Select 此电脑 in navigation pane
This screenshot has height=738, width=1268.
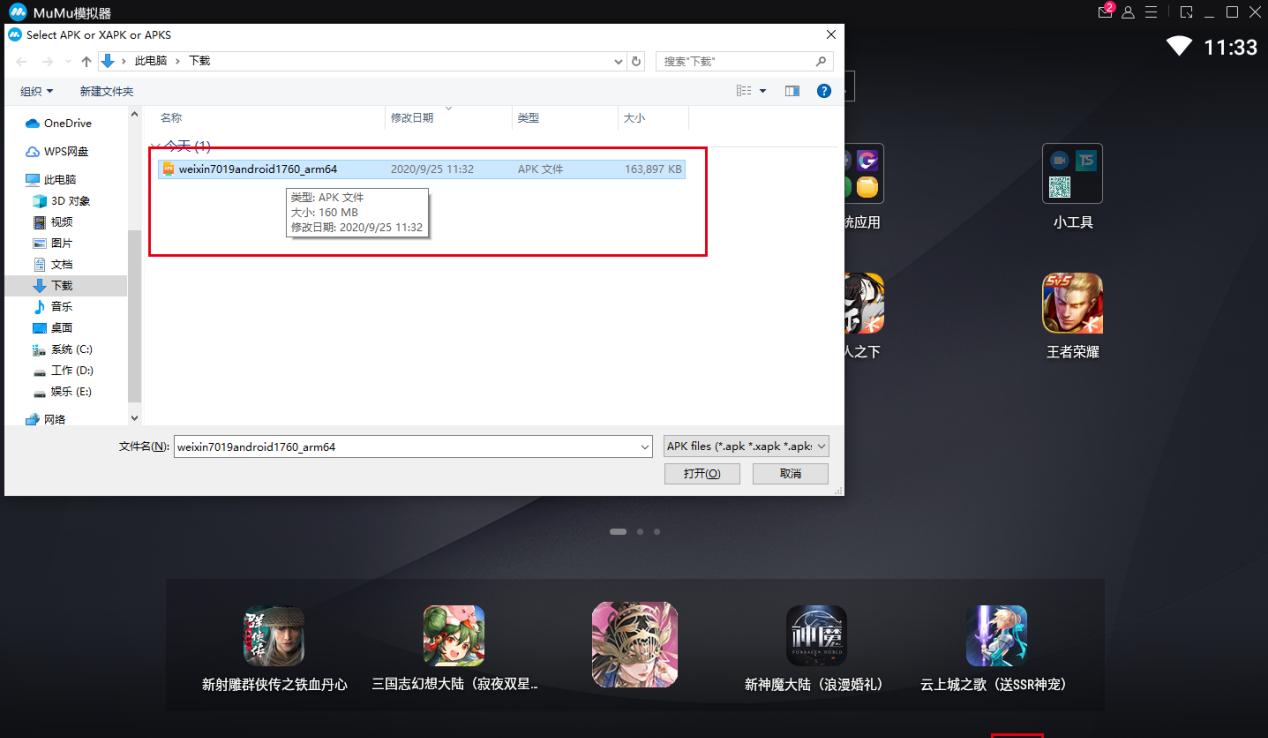(50, 179)
